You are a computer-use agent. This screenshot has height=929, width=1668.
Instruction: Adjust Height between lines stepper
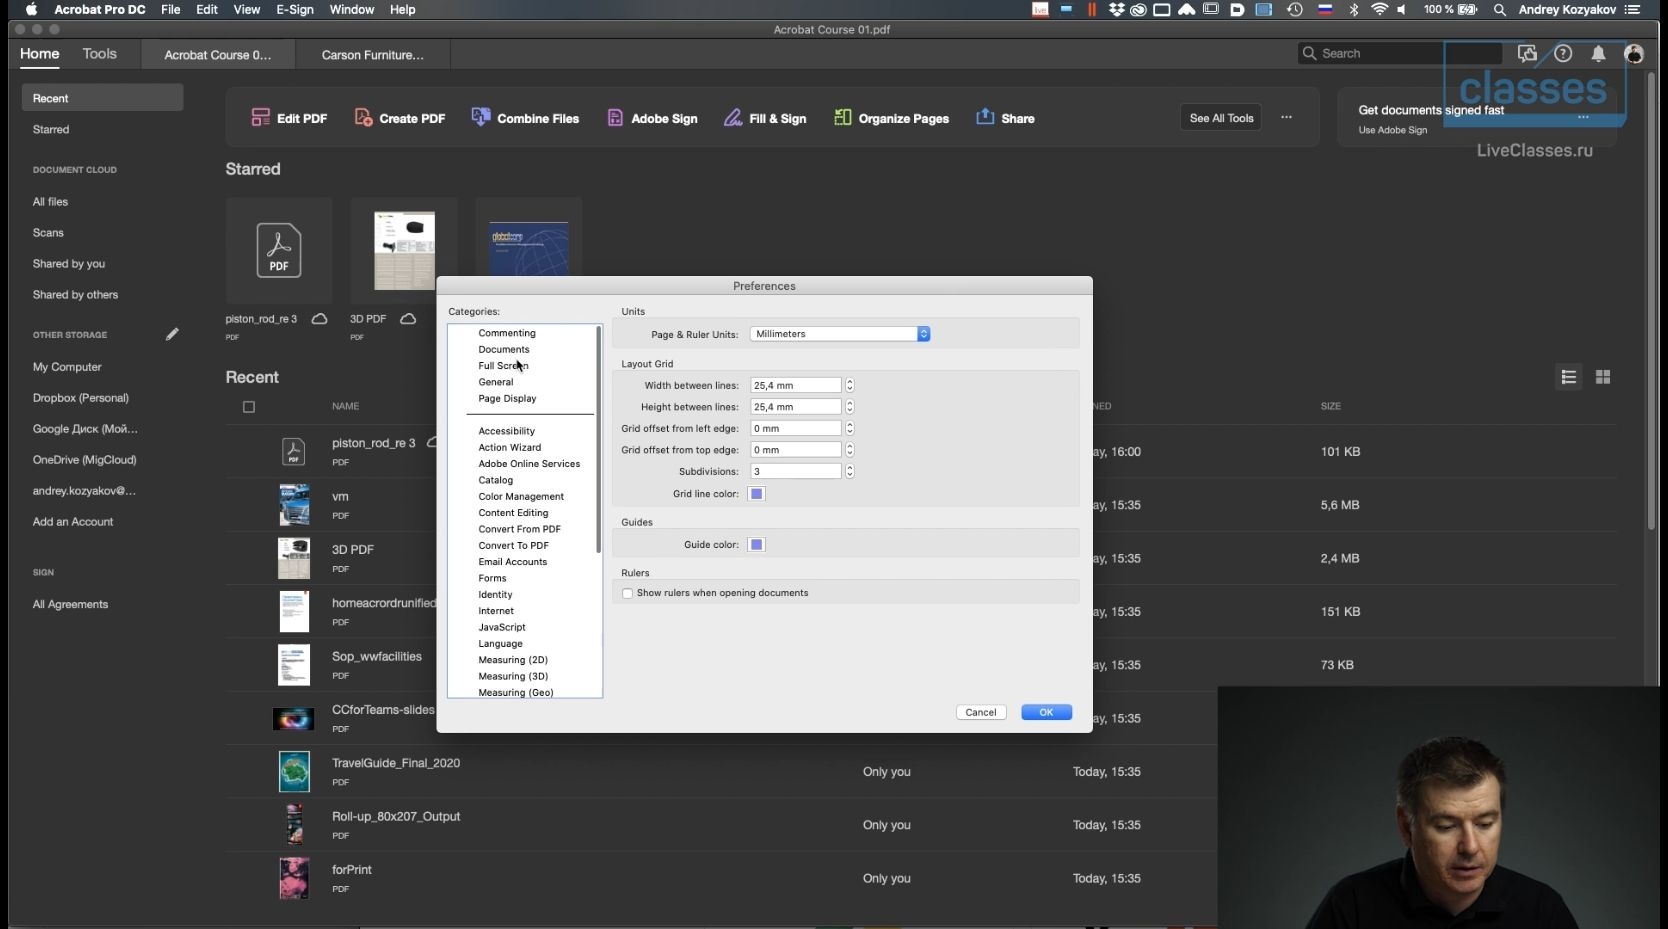(850, 407)
